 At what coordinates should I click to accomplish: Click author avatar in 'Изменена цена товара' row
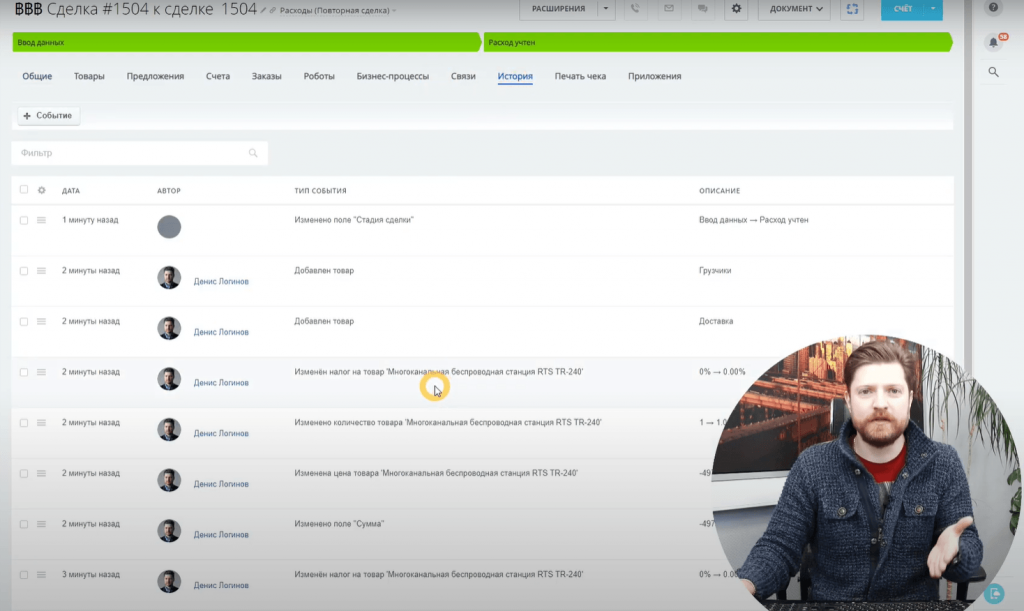tap(169, 480)
